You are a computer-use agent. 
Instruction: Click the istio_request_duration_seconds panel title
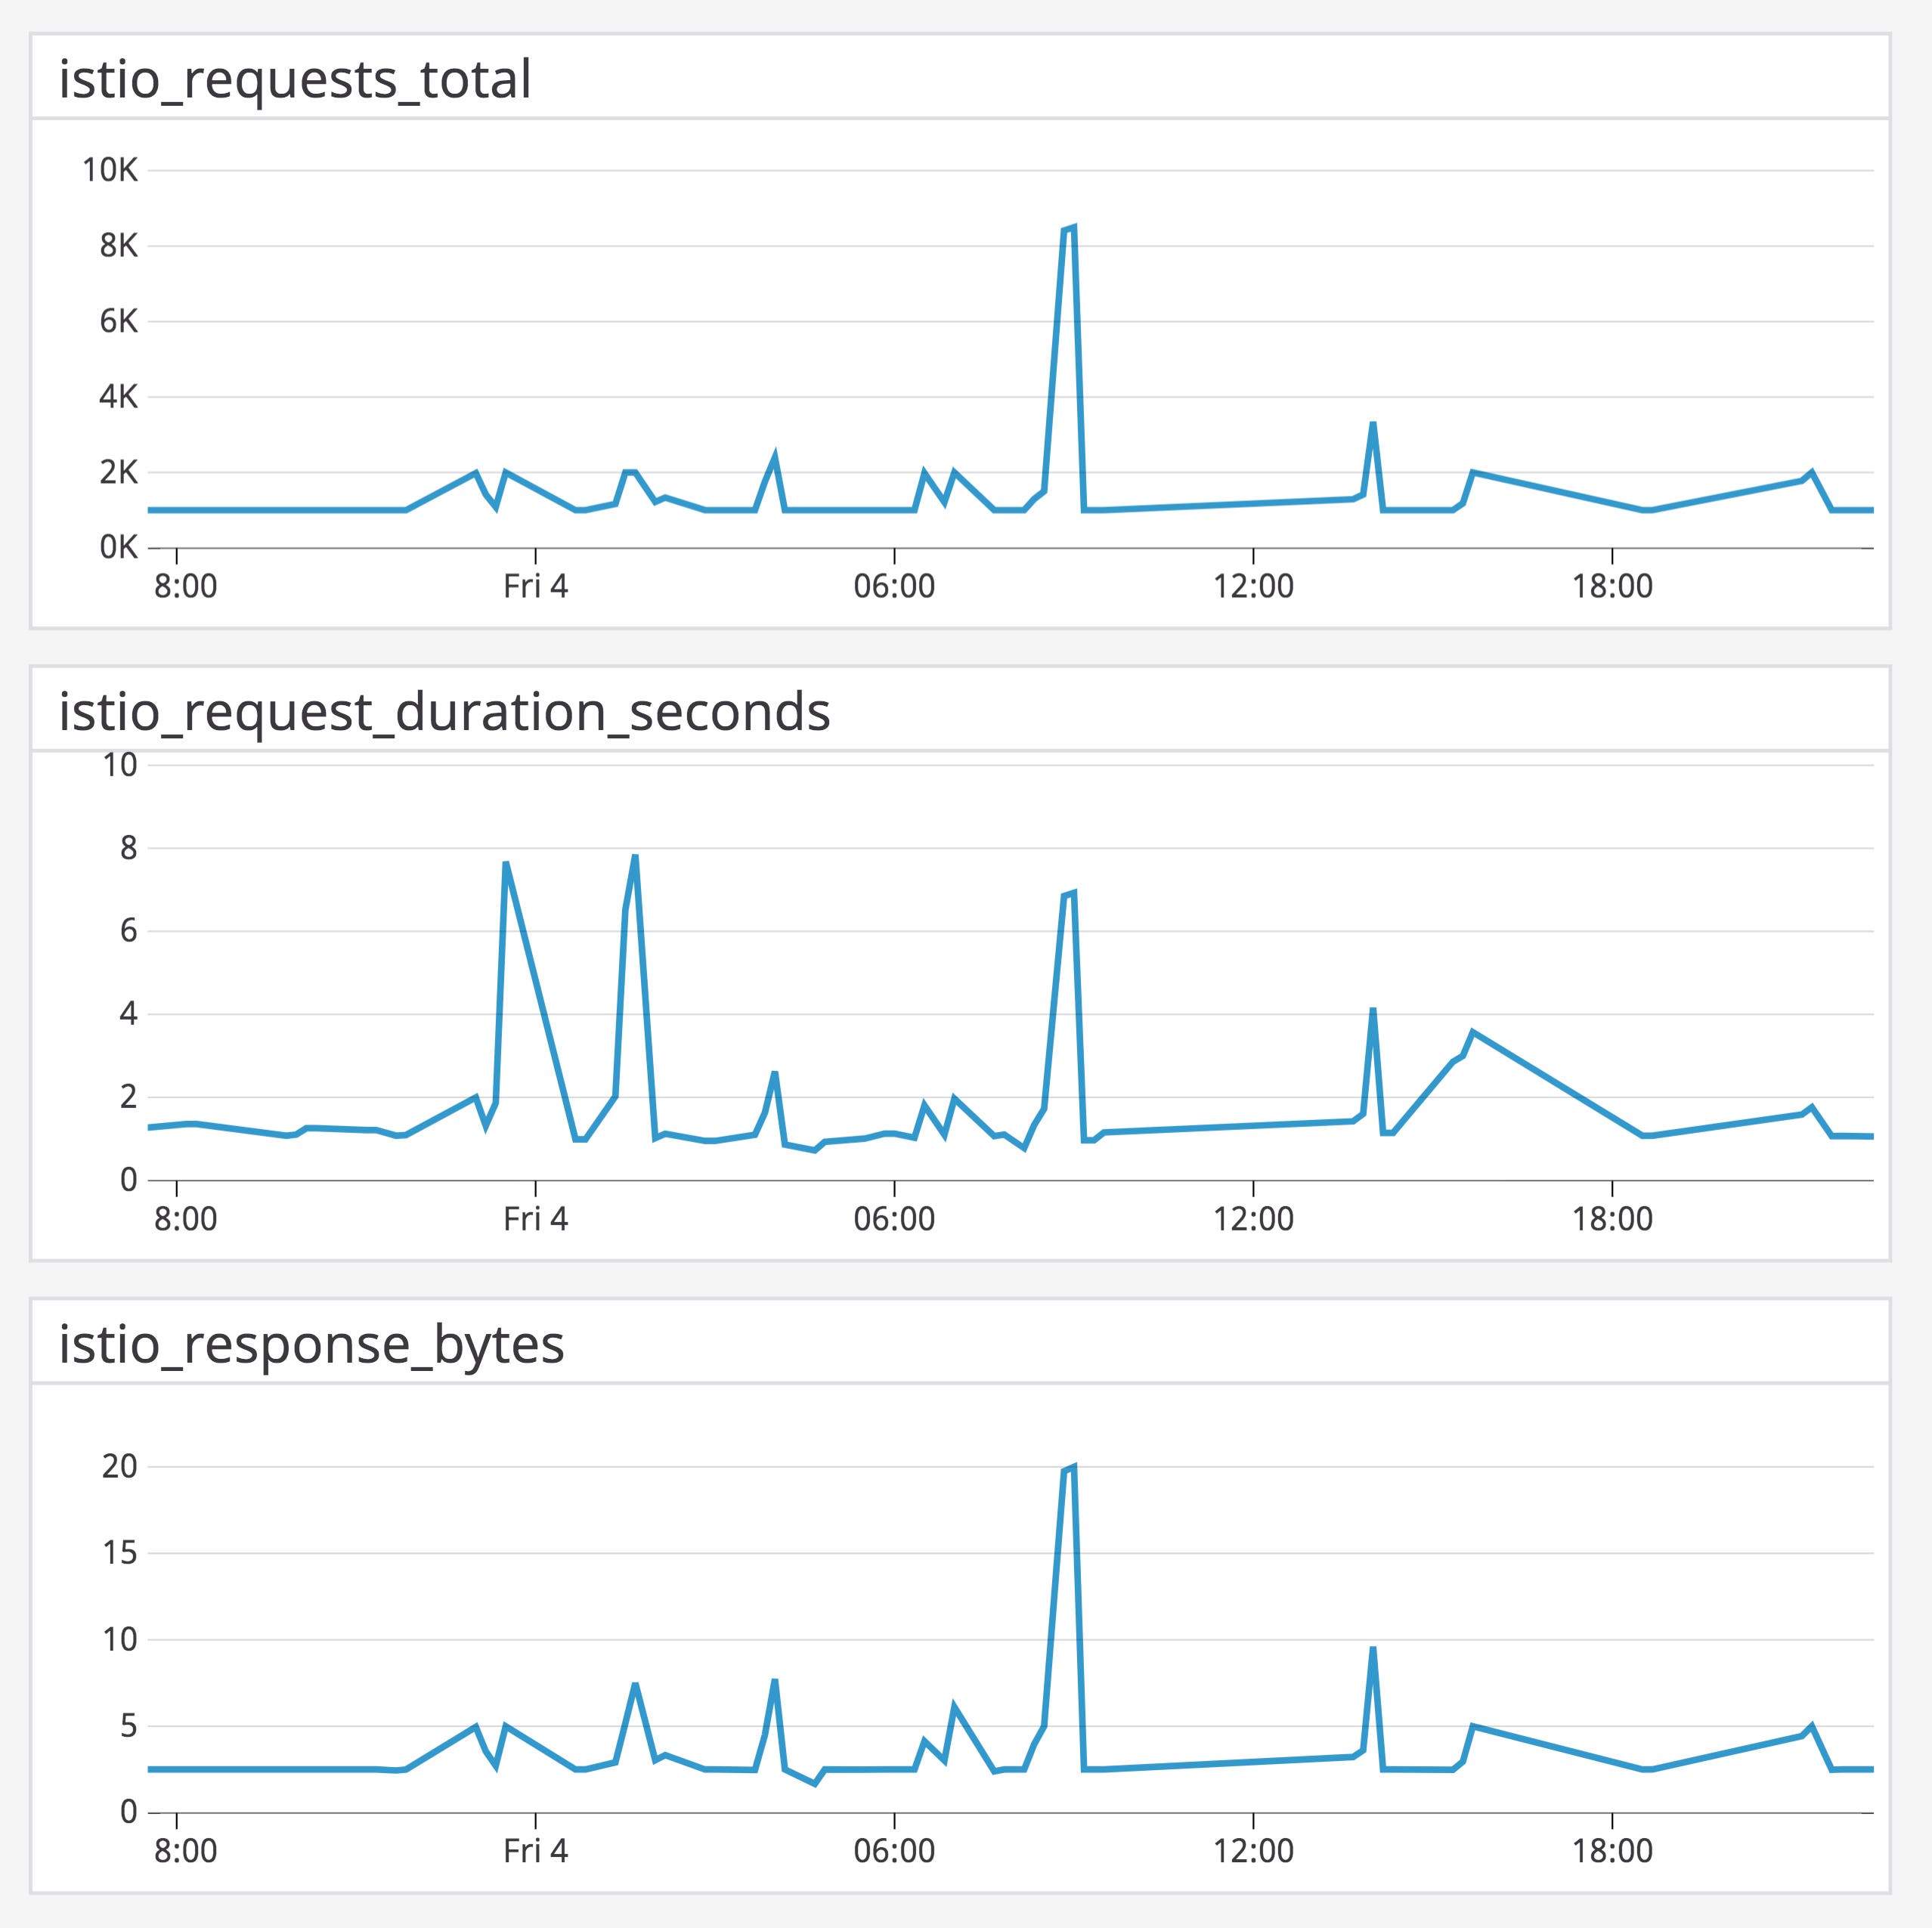coord(444,712)
